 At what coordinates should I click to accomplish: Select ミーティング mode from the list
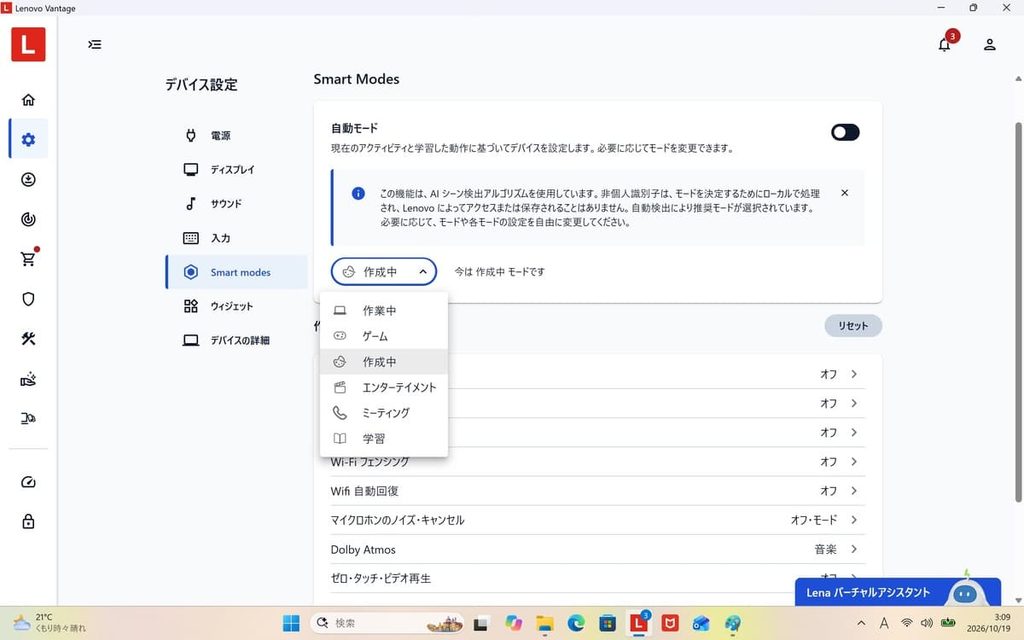point(384,413)
